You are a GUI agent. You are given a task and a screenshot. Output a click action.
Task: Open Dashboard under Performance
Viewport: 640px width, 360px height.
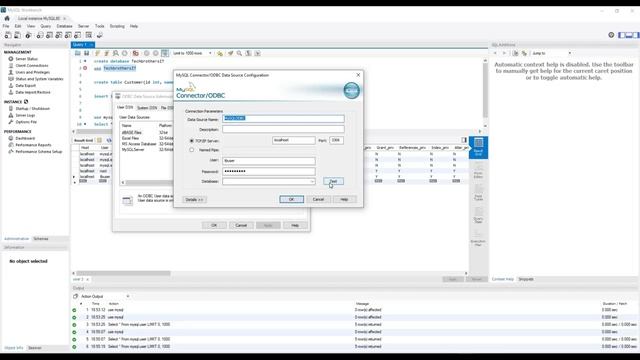(x=25, y=138)
